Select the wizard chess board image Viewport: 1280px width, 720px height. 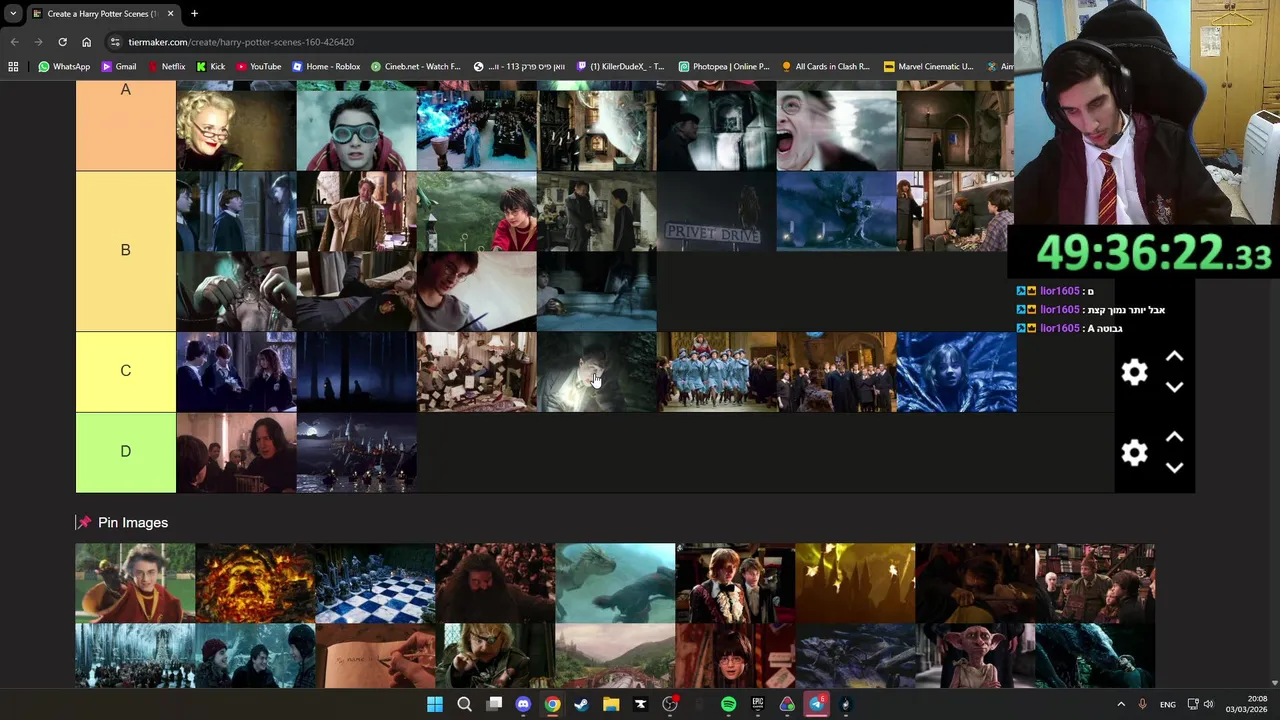pyautogui.click(x=375, y=583)
